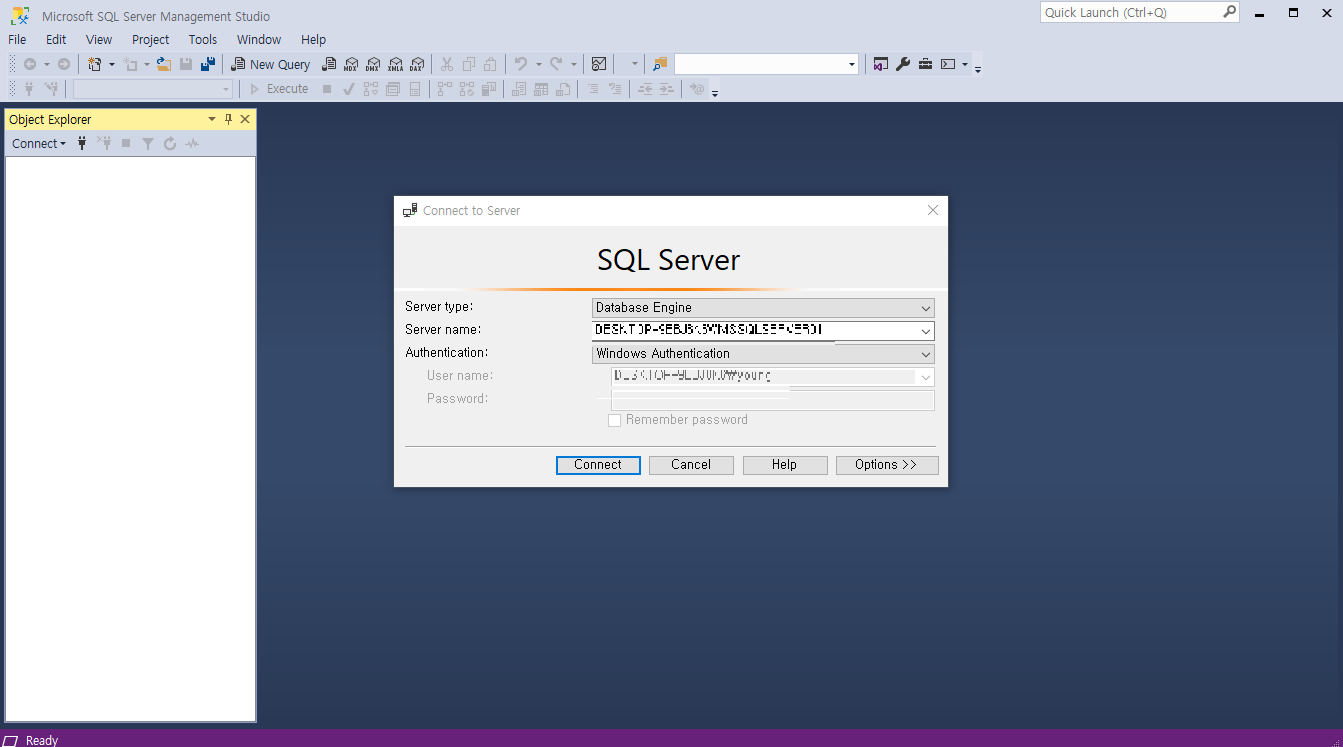
Task: Open the View menu
Action: coord(99,39)
